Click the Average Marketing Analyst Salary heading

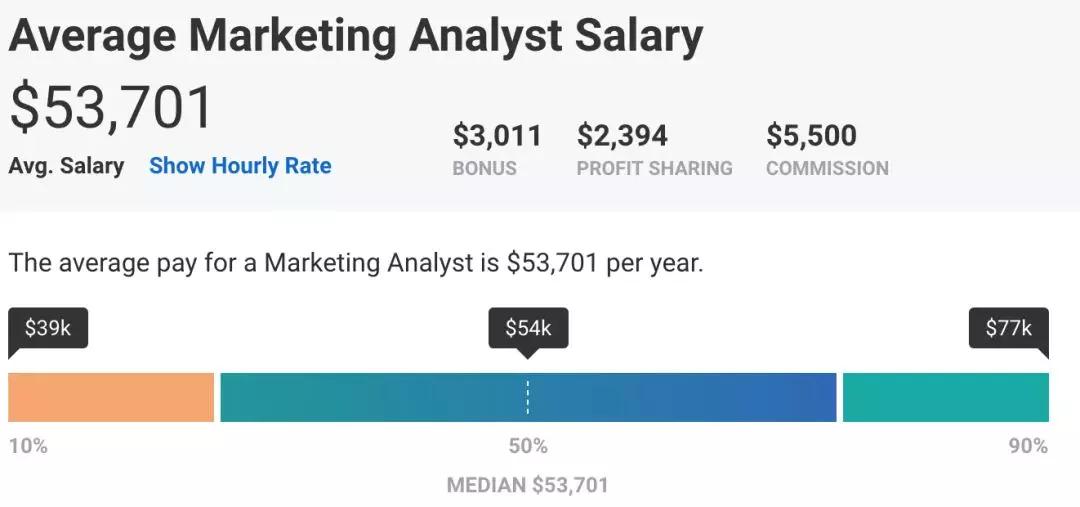[x=355, y=37]
